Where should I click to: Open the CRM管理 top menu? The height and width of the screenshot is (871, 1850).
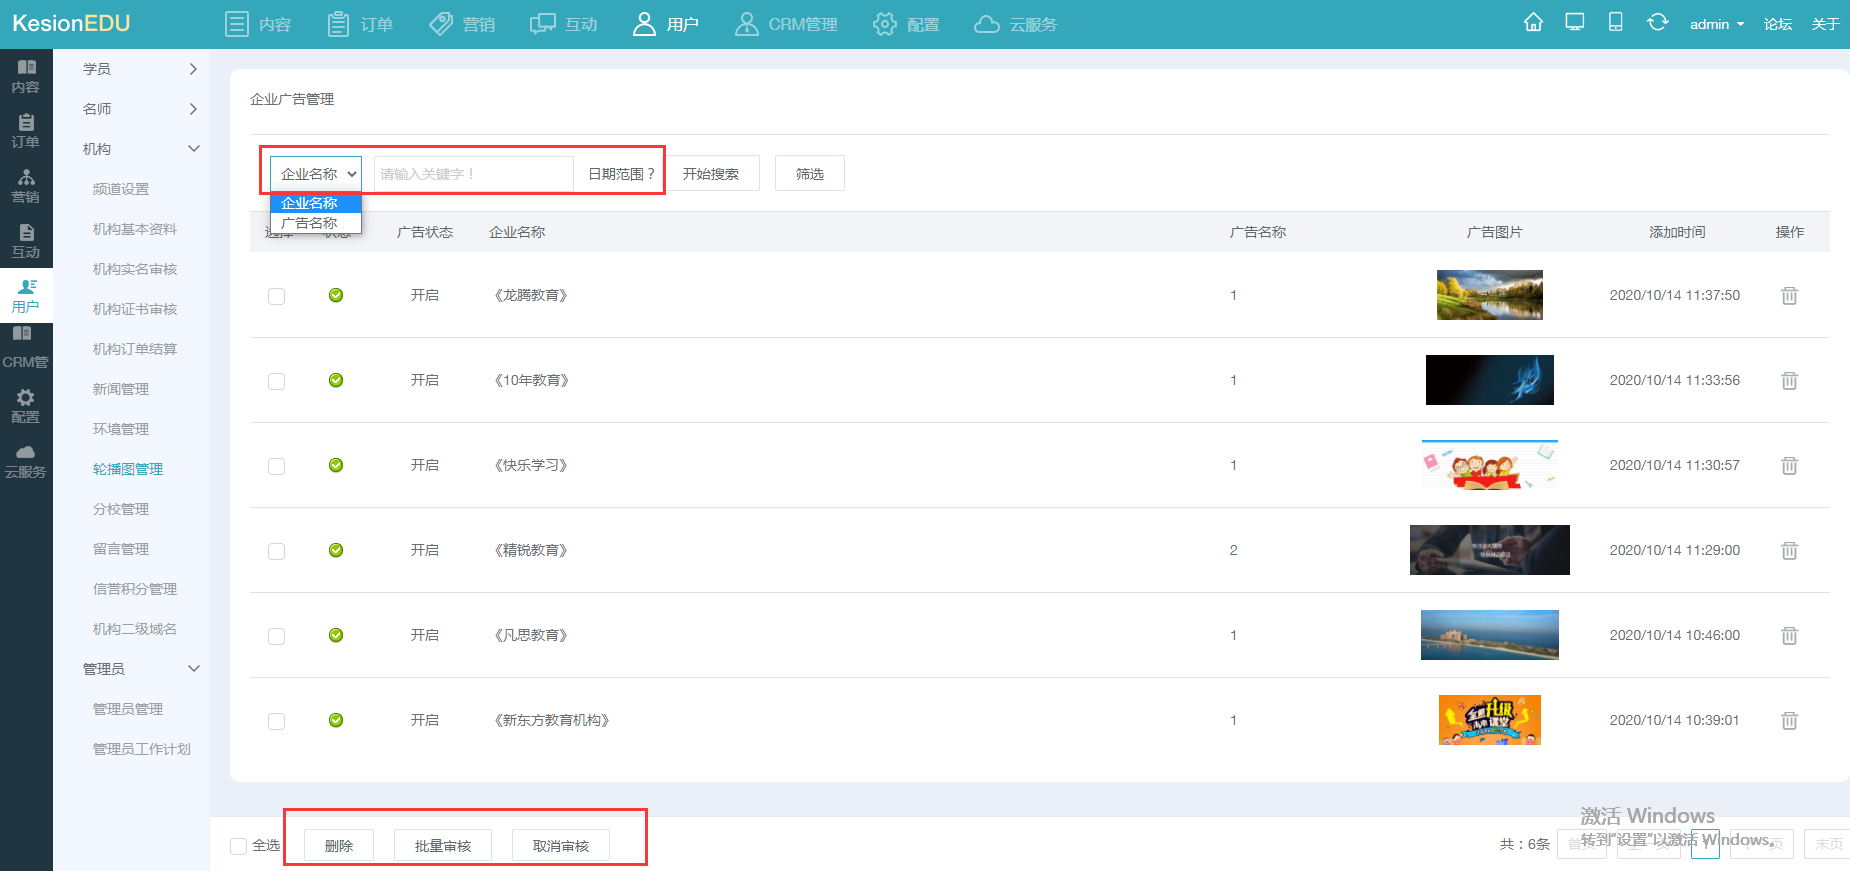coord(786,24)
